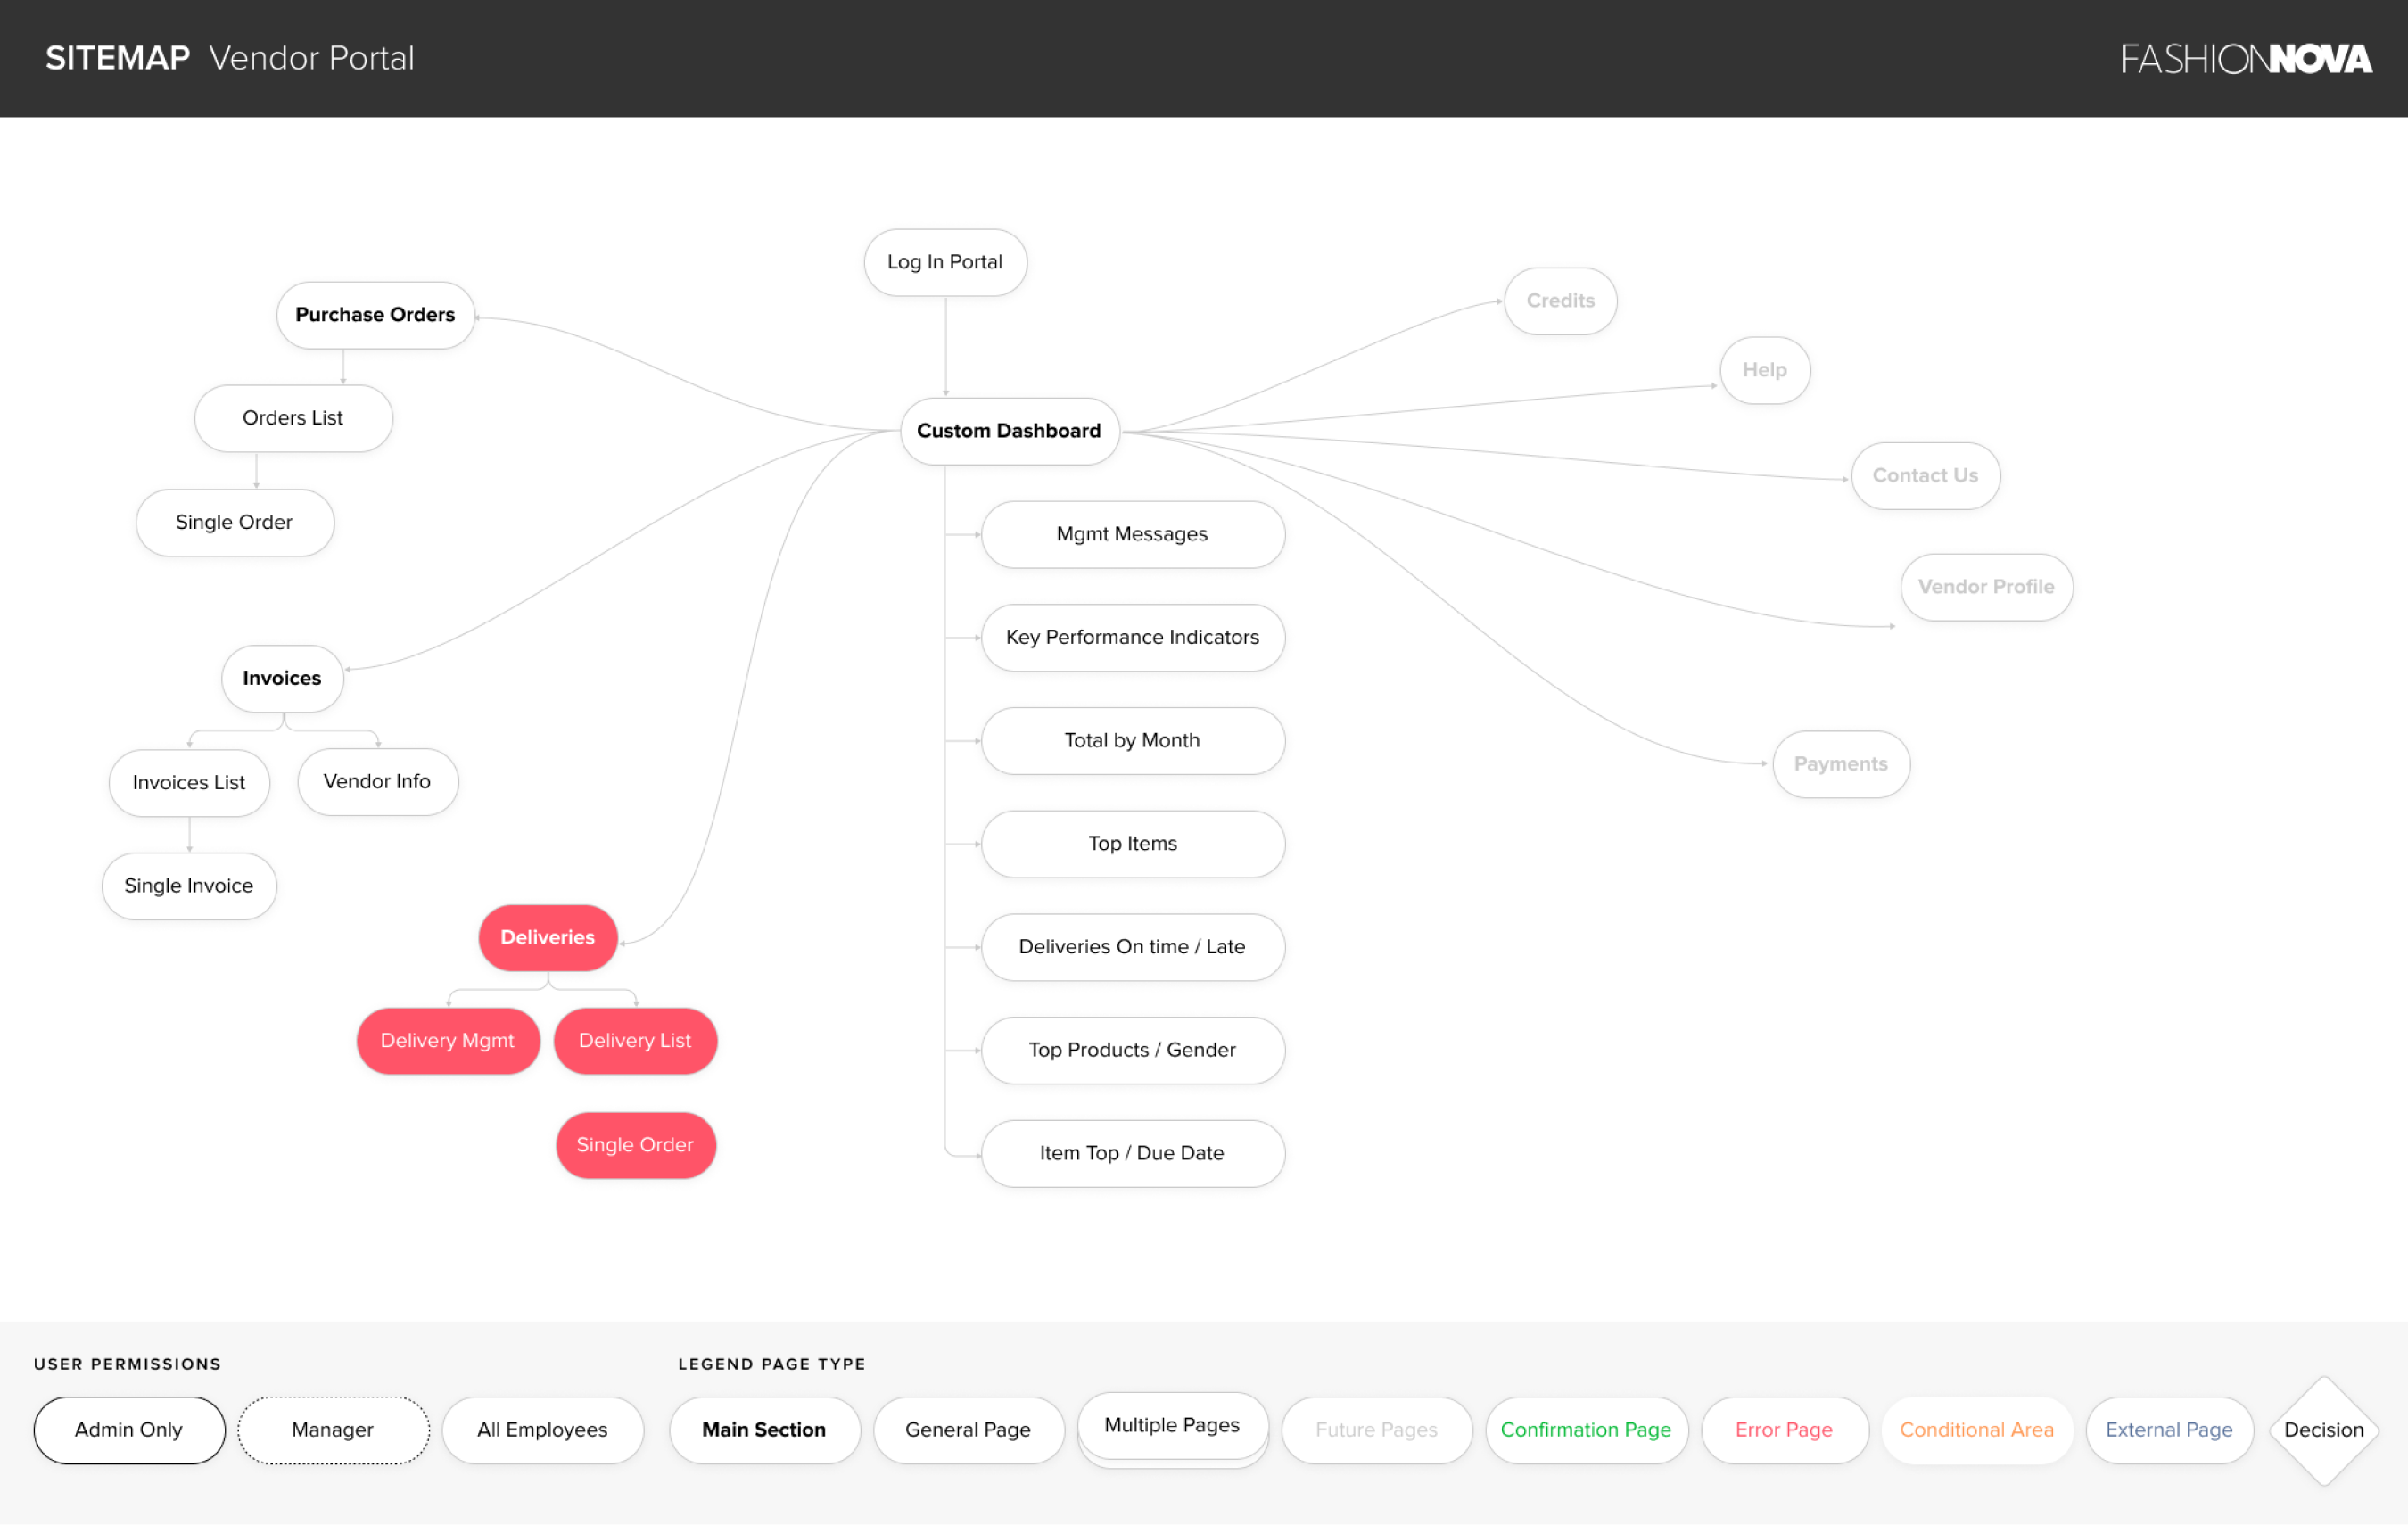Click the Future Pages legend item

(x=1376, y=1430)
